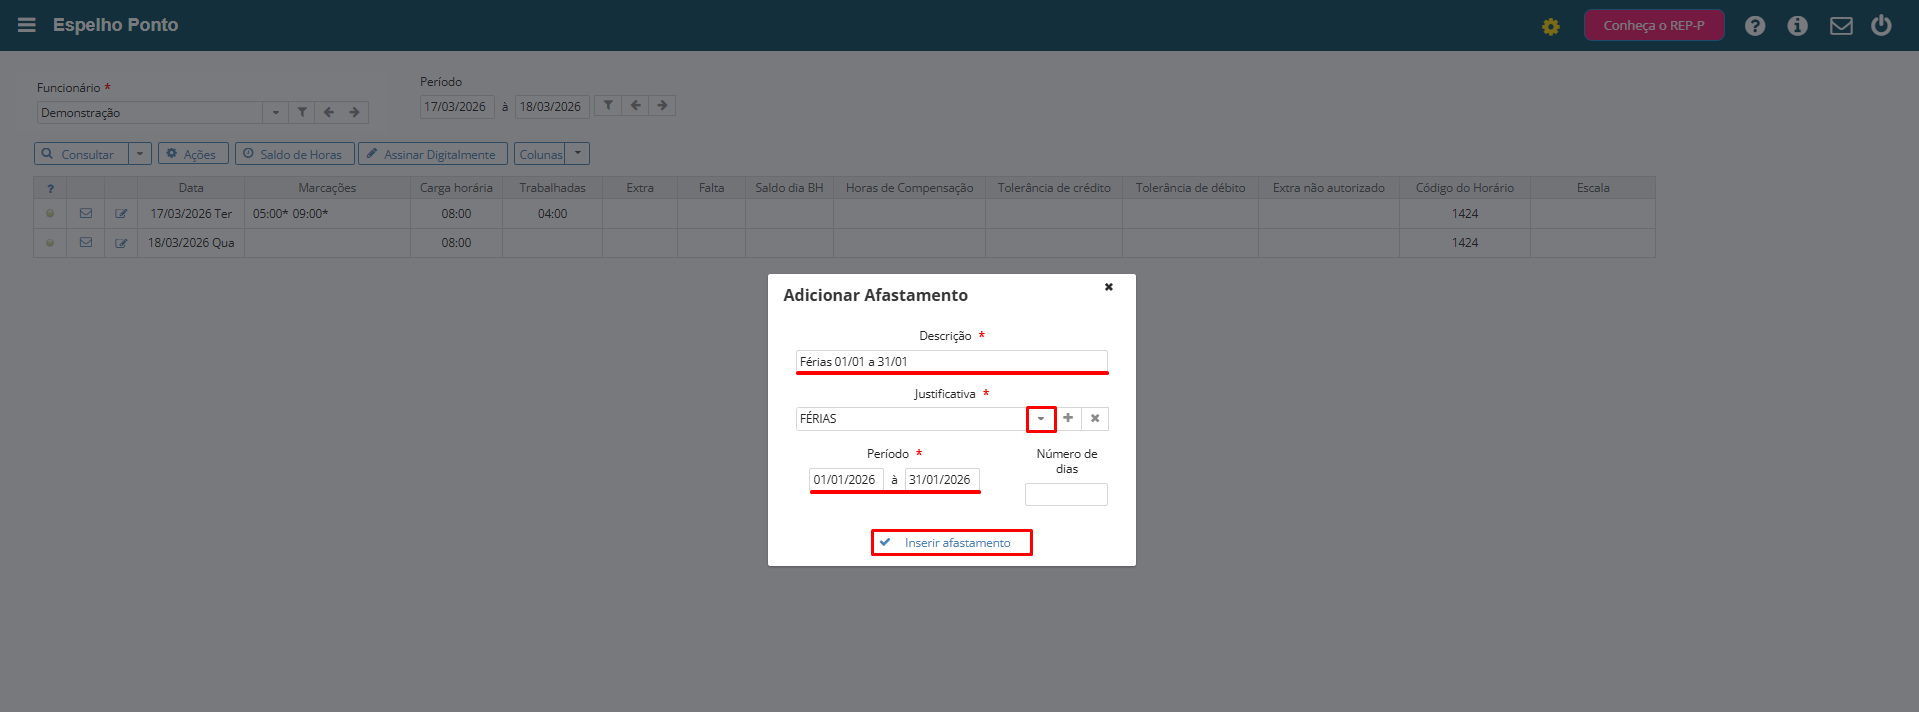This screenshot has height=712, width=1919.
Task: Click the 18/03/2026 Qua date cell
Action: [x=191, y=242]
